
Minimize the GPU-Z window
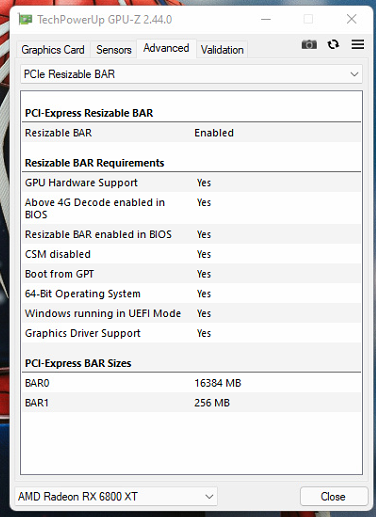(266, 19)
